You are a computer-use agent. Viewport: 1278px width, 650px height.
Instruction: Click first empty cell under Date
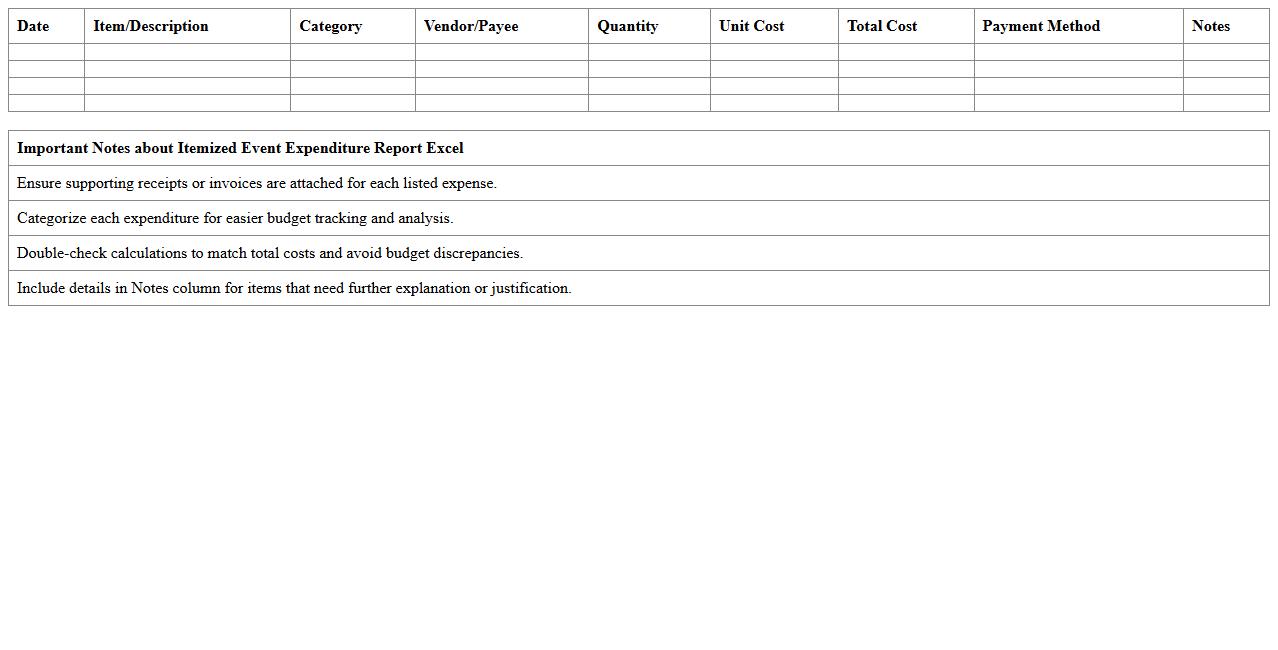(46, 52)
